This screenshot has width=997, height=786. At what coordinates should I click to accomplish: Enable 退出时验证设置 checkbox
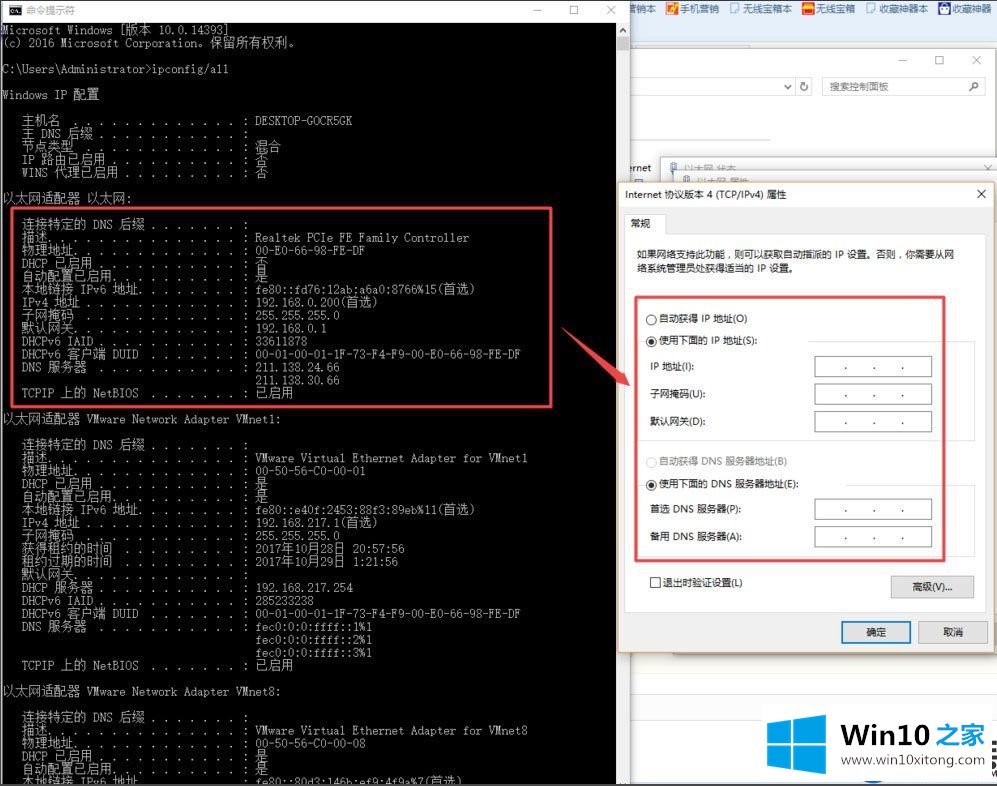click(656, 582)
